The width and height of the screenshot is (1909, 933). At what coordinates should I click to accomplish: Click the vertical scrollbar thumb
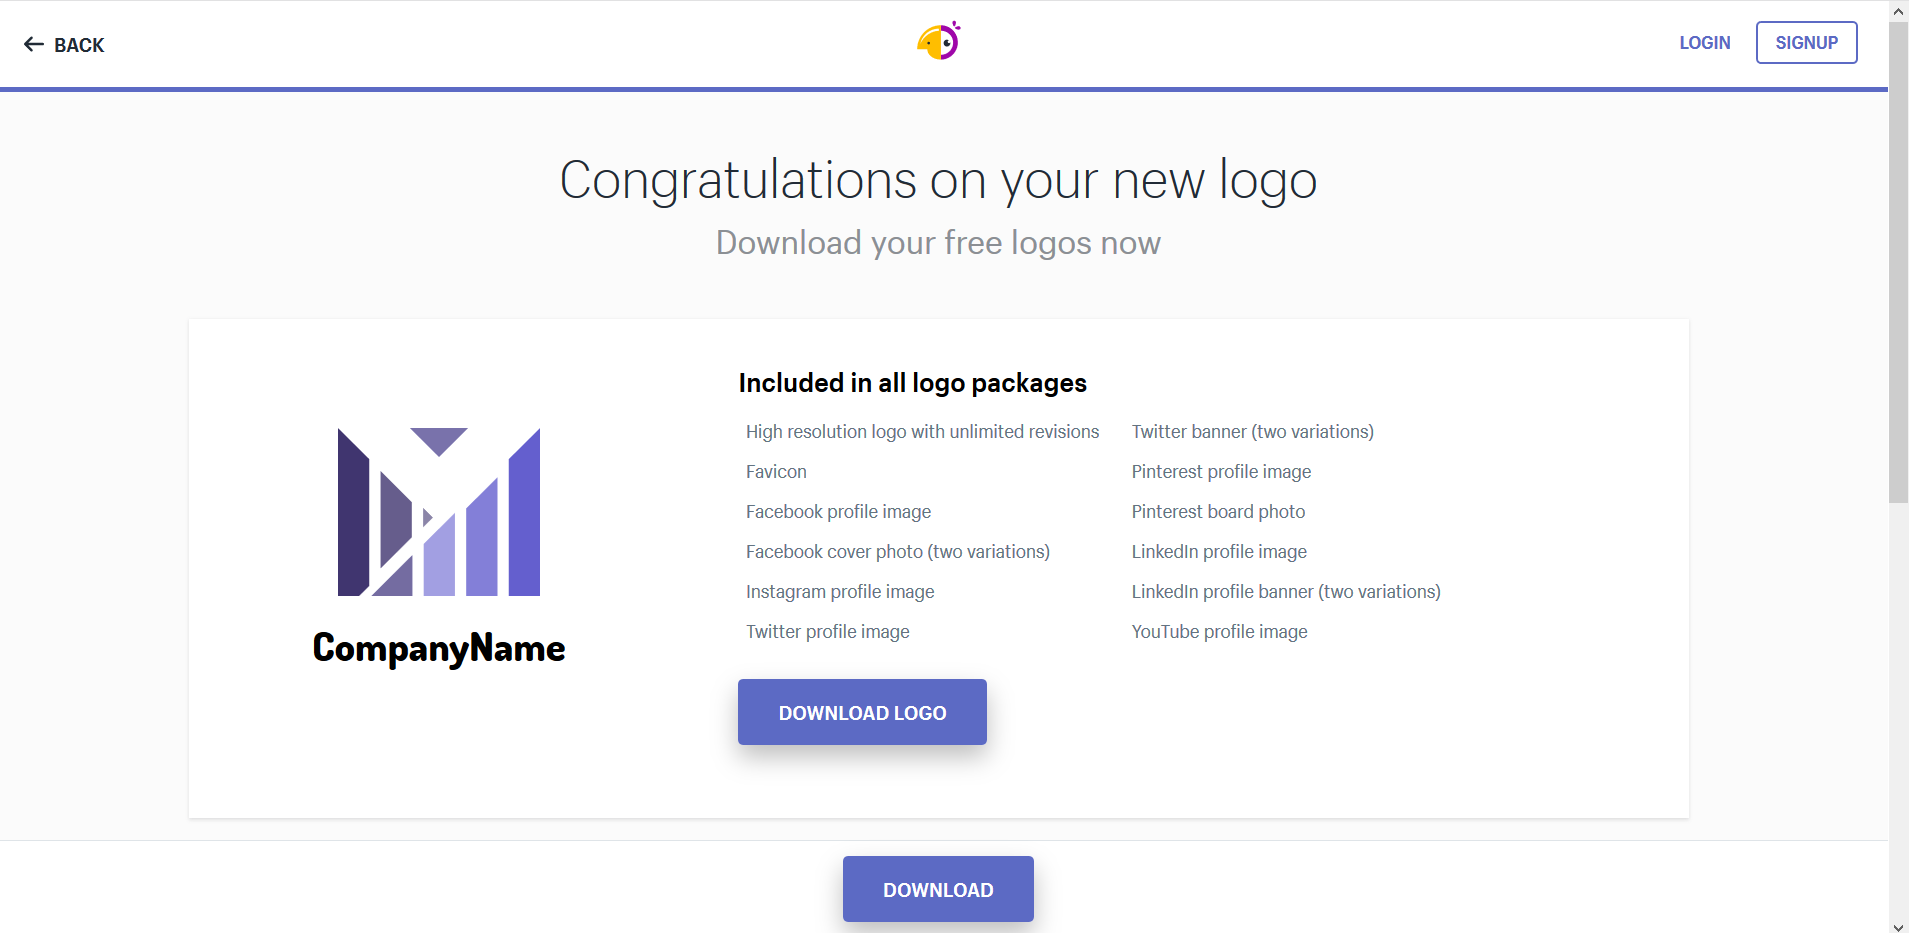pyautogui.click(x=1898, y=262)
